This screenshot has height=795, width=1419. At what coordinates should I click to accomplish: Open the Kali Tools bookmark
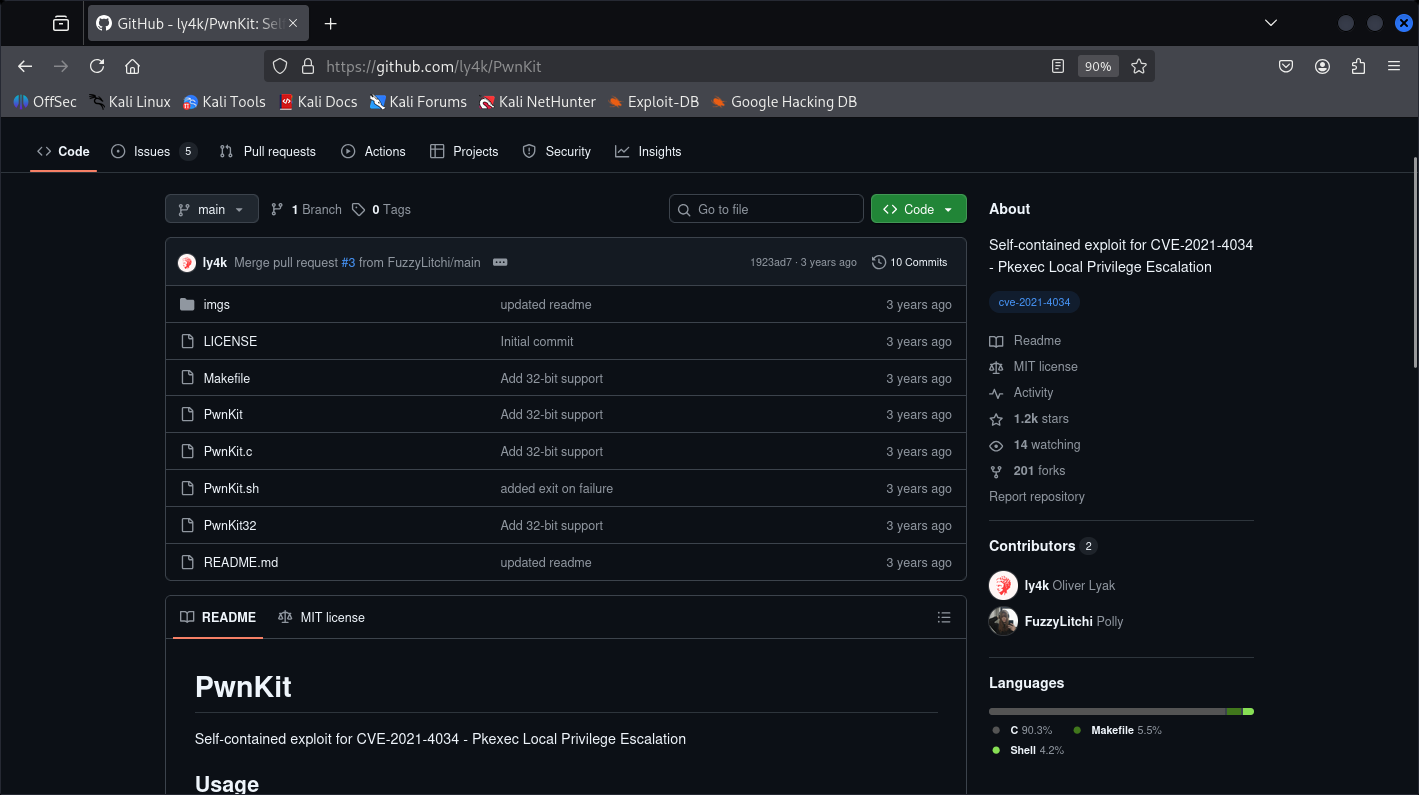coord(224,101)
